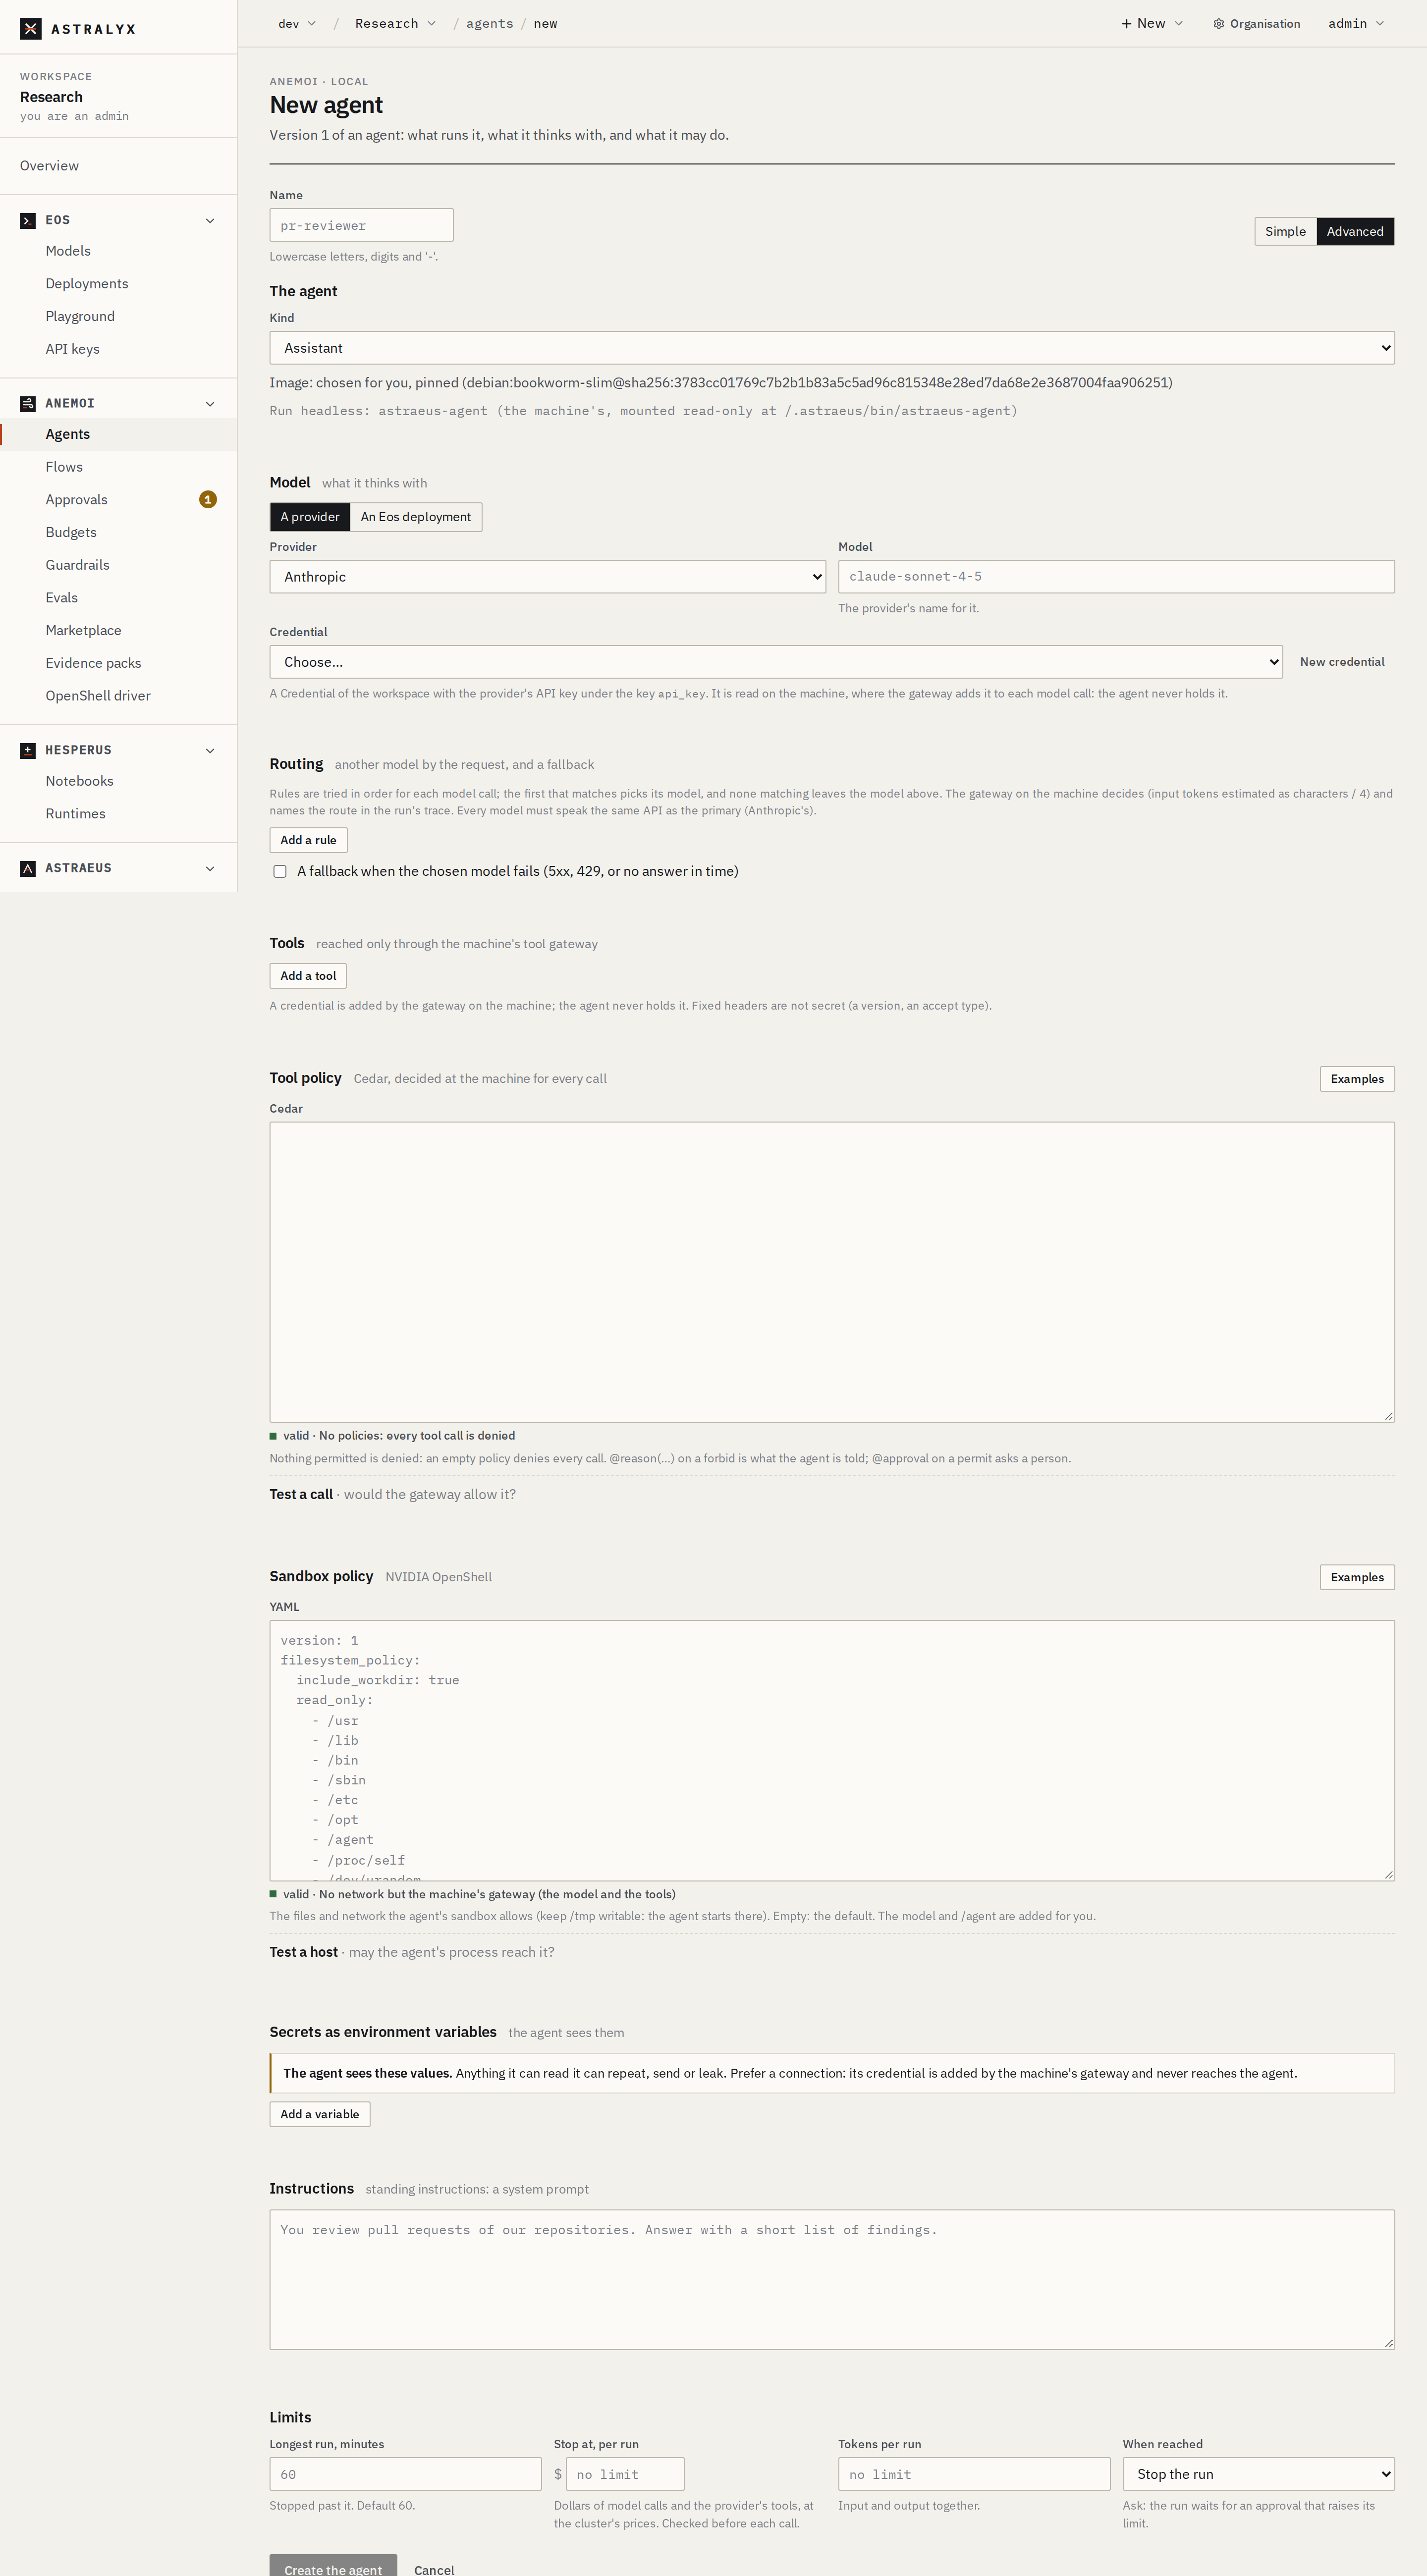1427x2576 pixels.
Task: Open the Research workspace dropdown in breadcrumb
Action: (395, 24)
